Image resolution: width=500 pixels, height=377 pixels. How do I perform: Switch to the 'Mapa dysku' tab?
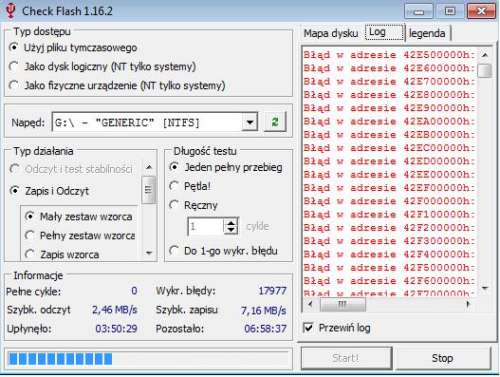coord(331,33)
